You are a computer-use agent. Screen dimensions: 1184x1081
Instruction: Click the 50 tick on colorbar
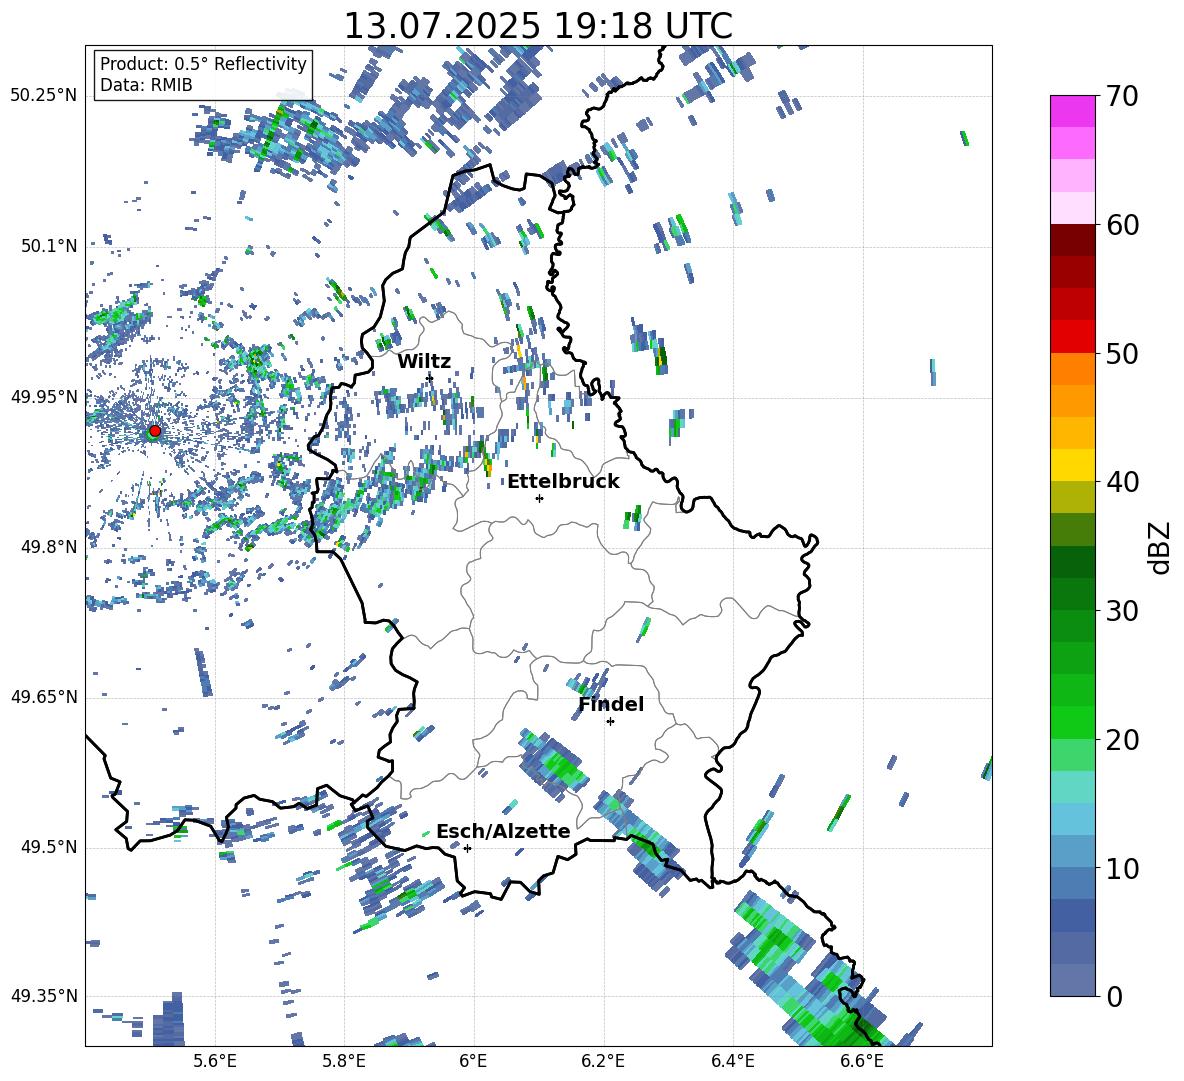click(x=1122, y=353)
